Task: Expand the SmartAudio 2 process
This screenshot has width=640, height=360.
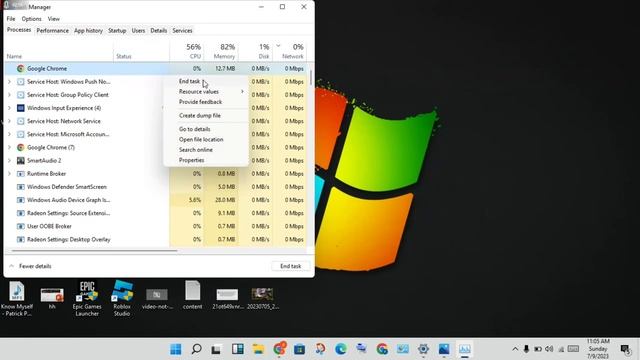Action: (x=9, y=160)
